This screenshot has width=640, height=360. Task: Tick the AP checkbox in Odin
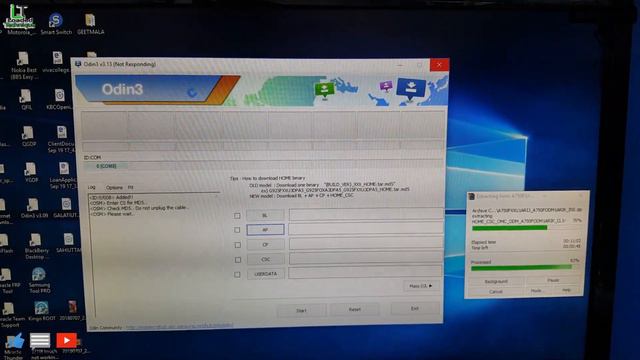tap(237, 230)
